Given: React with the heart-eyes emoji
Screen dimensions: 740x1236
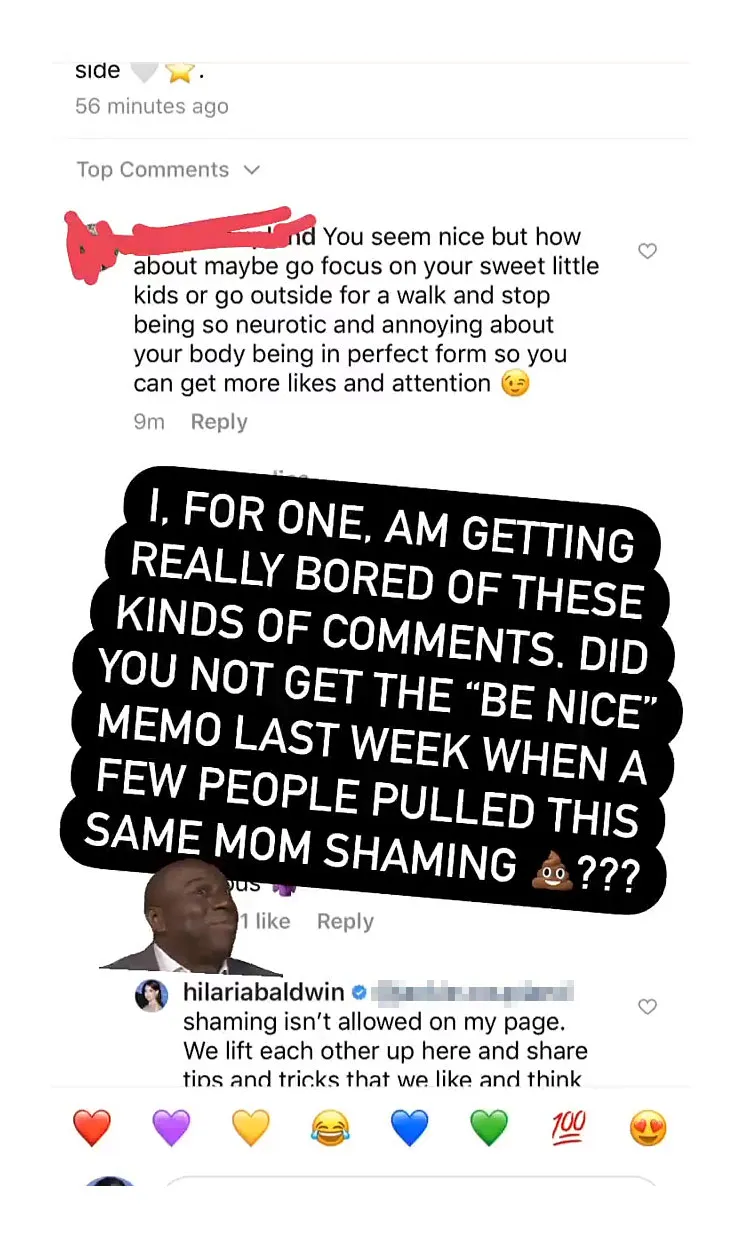Looking at the screenshot, I should tap(647, 1127).
